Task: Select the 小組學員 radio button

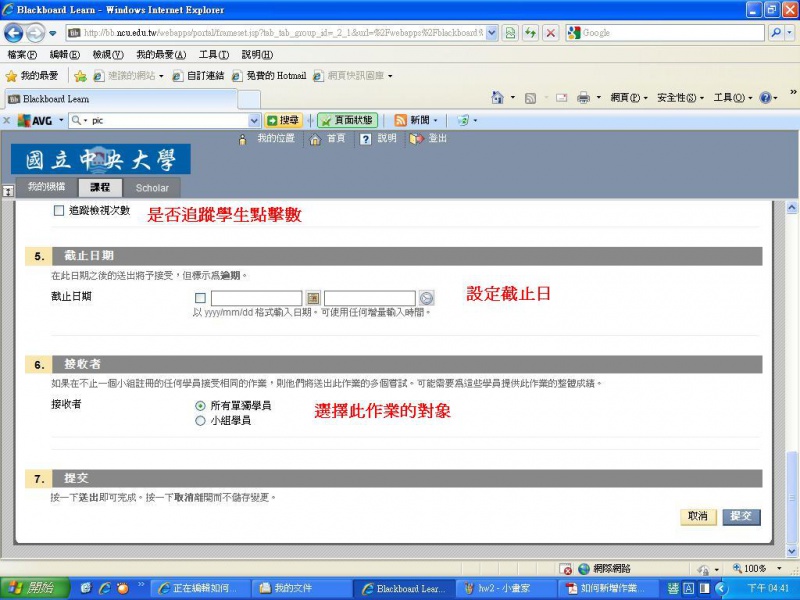Action: coord(200,421)
